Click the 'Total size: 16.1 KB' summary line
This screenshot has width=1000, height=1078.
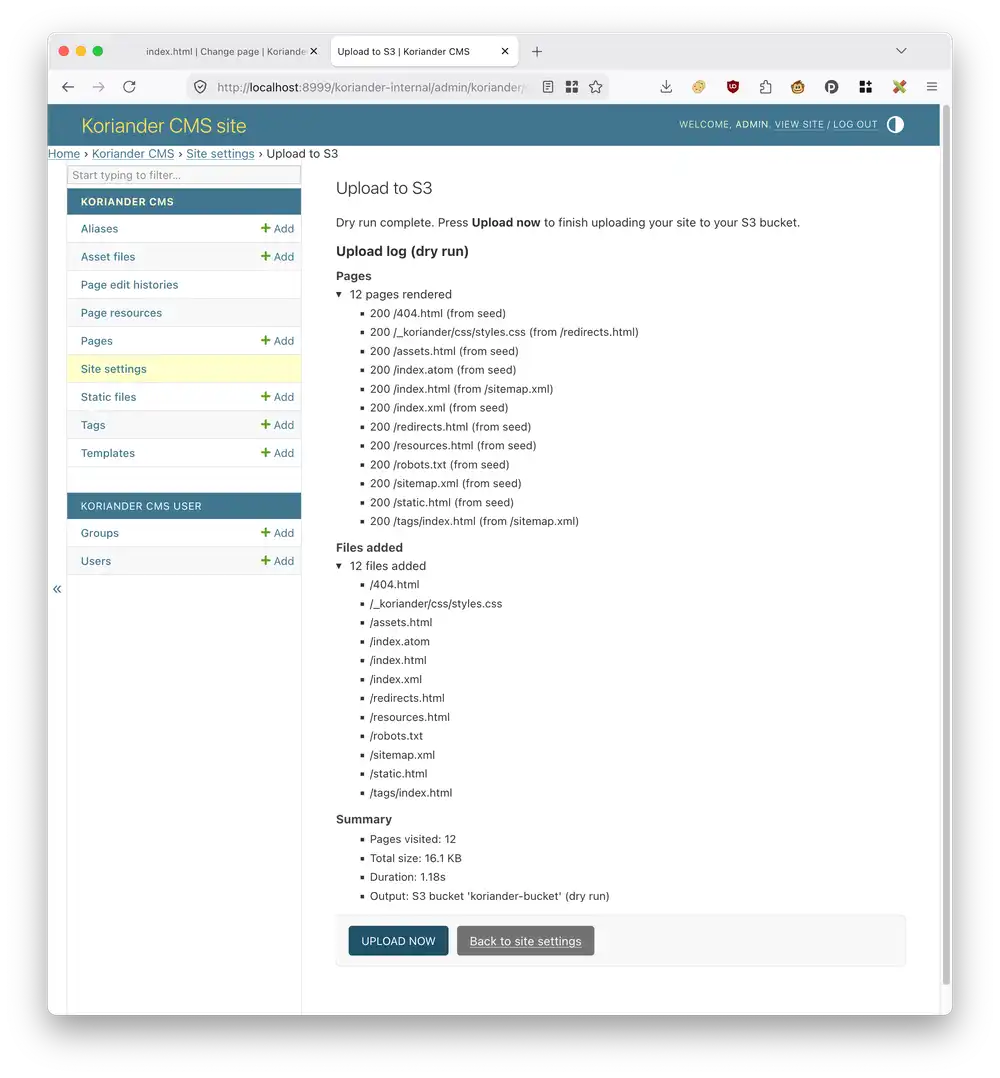pyautogui.click(x=415, y=859)
